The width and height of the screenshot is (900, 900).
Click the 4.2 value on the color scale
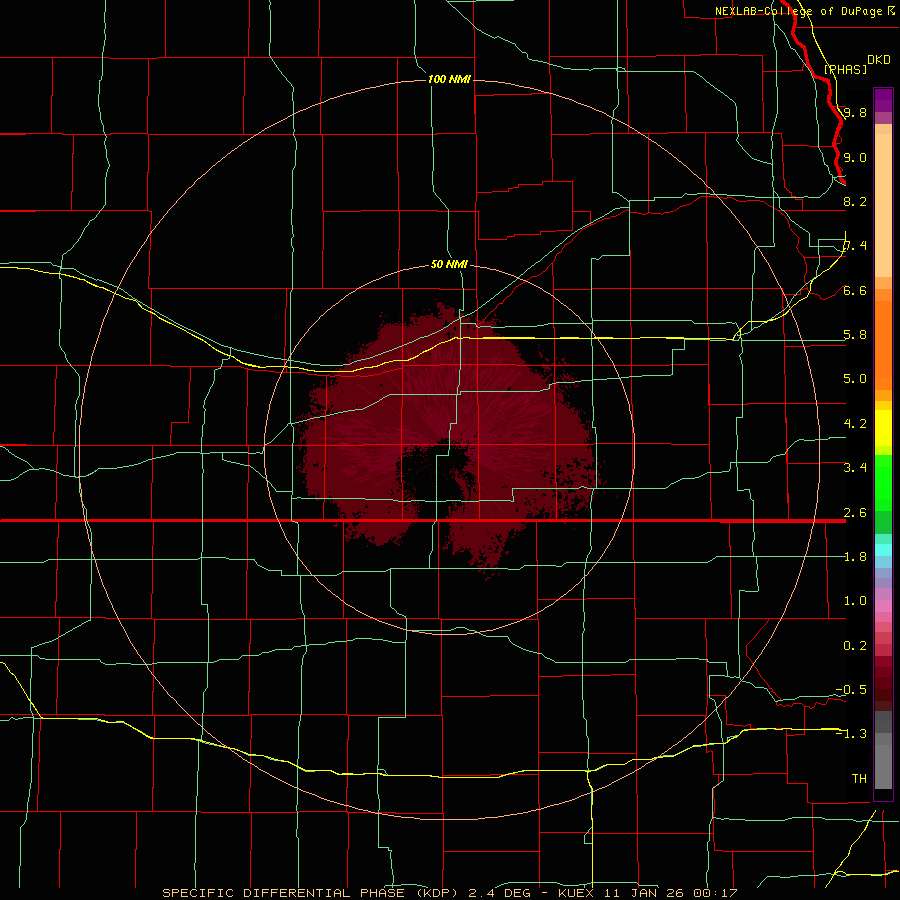tap(855, 424)
